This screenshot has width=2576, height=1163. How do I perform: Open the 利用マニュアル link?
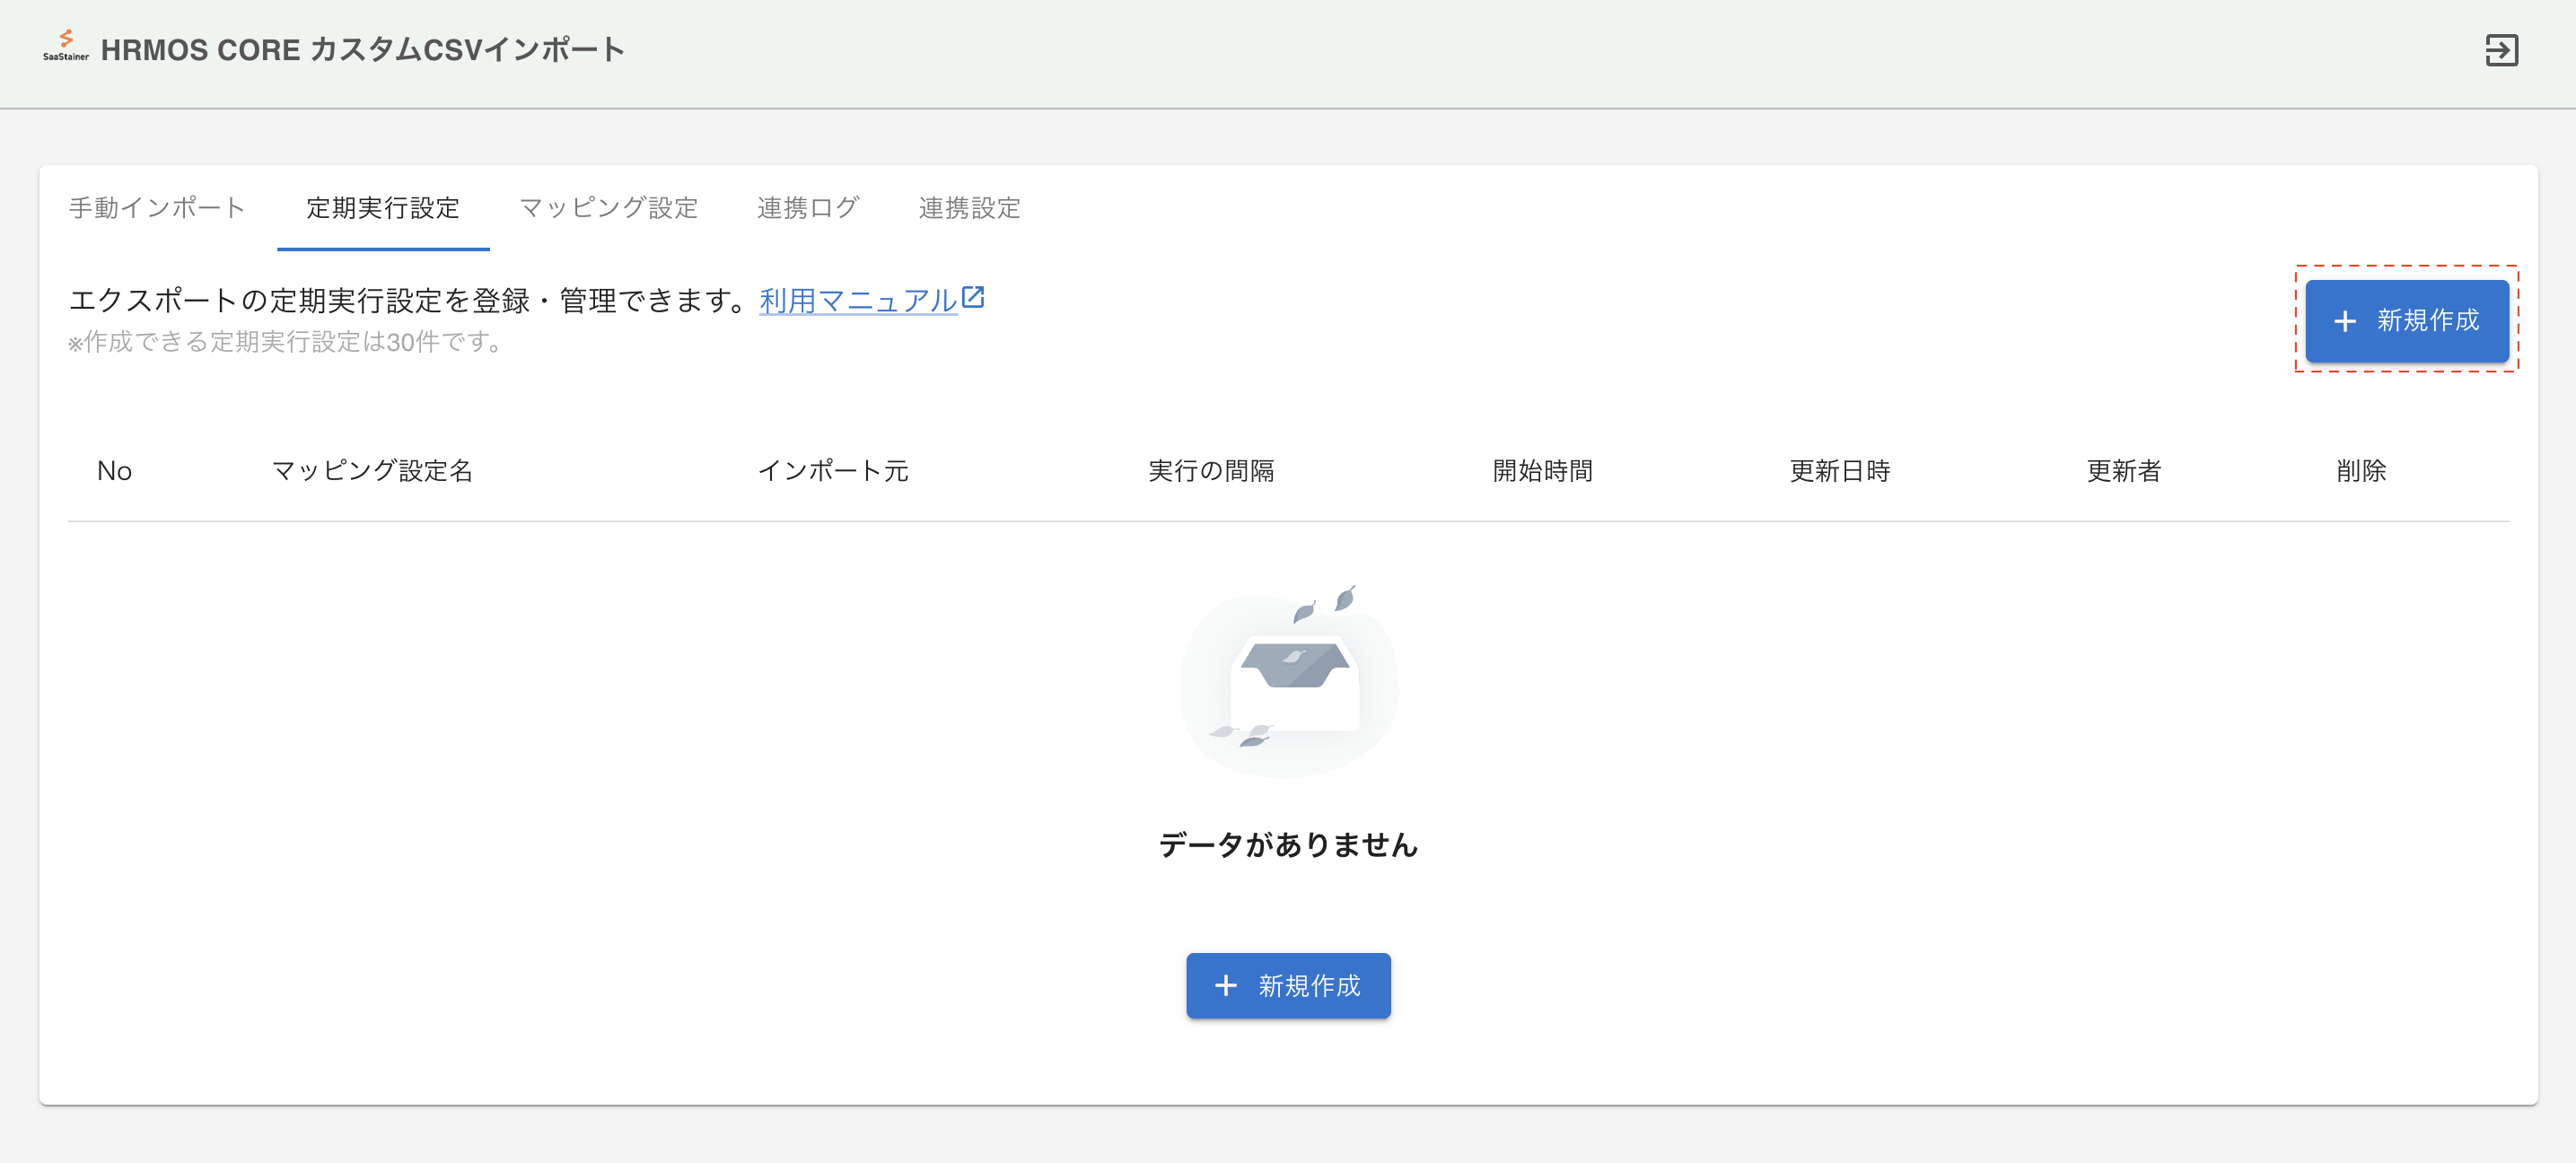click(x=856, y=299)
